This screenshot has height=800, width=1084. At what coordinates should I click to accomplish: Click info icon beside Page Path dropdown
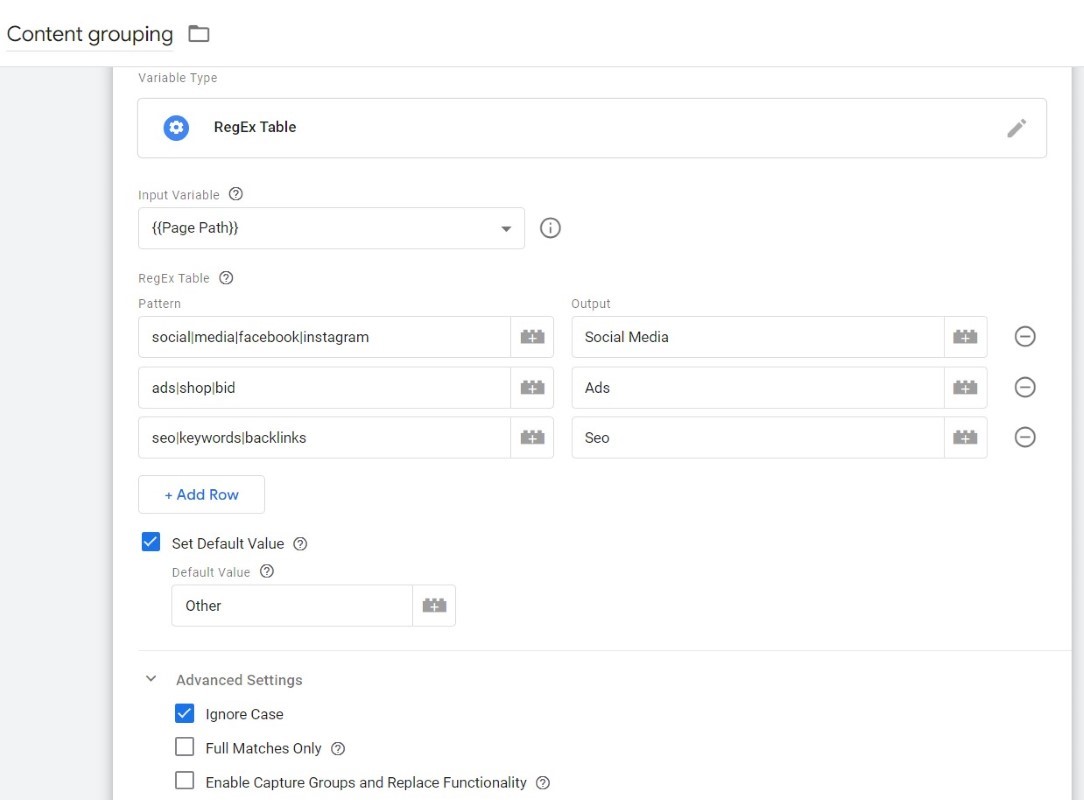click(x=550, y=228)
